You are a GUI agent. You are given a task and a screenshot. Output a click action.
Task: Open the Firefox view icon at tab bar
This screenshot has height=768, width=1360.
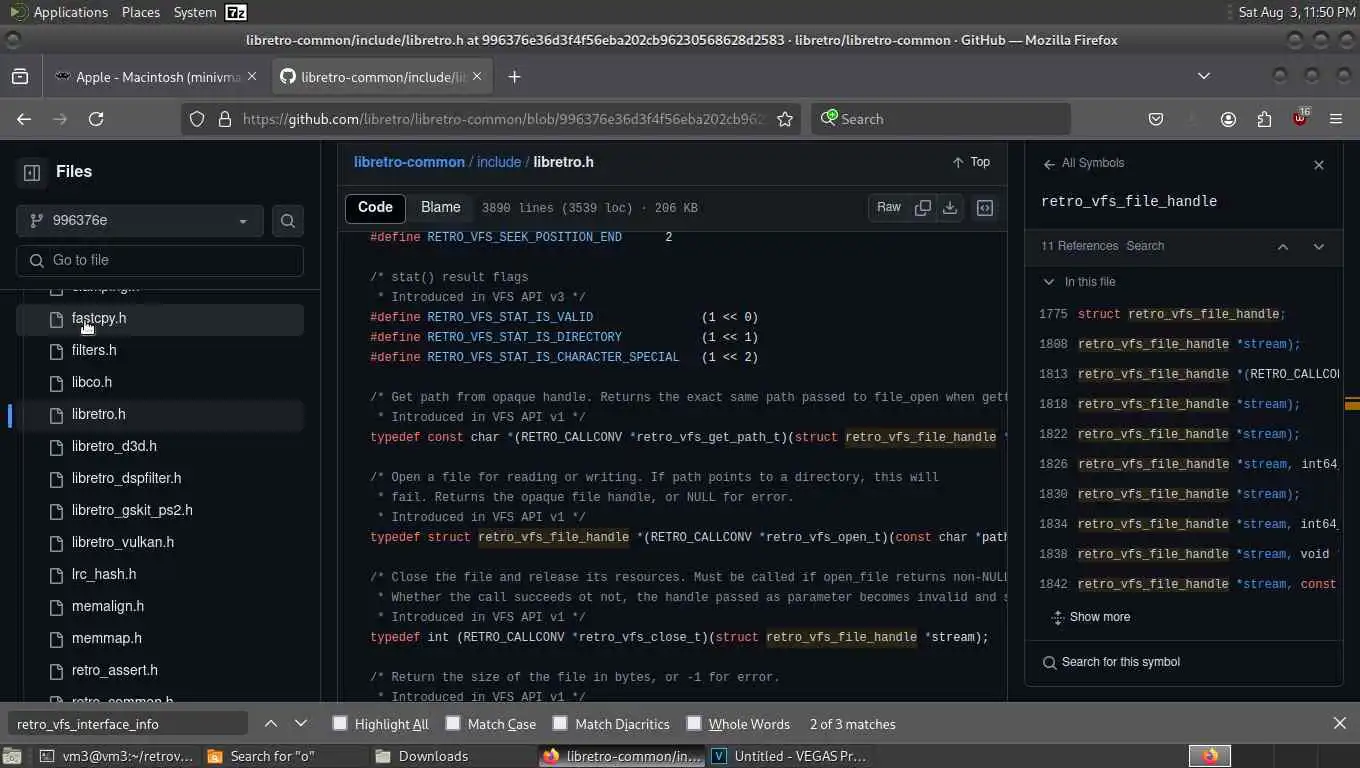(20, 77)
